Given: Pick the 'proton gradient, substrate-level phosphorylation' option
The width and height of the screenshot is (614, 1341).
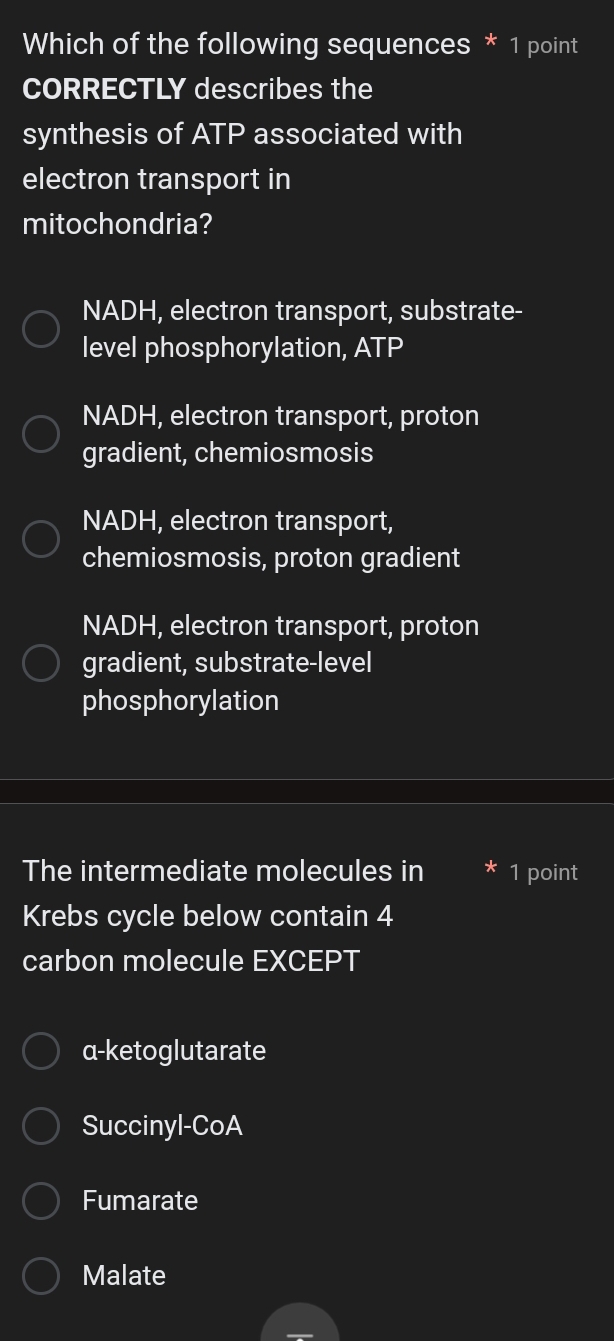Looking at the screenshot, I should 41,662.
